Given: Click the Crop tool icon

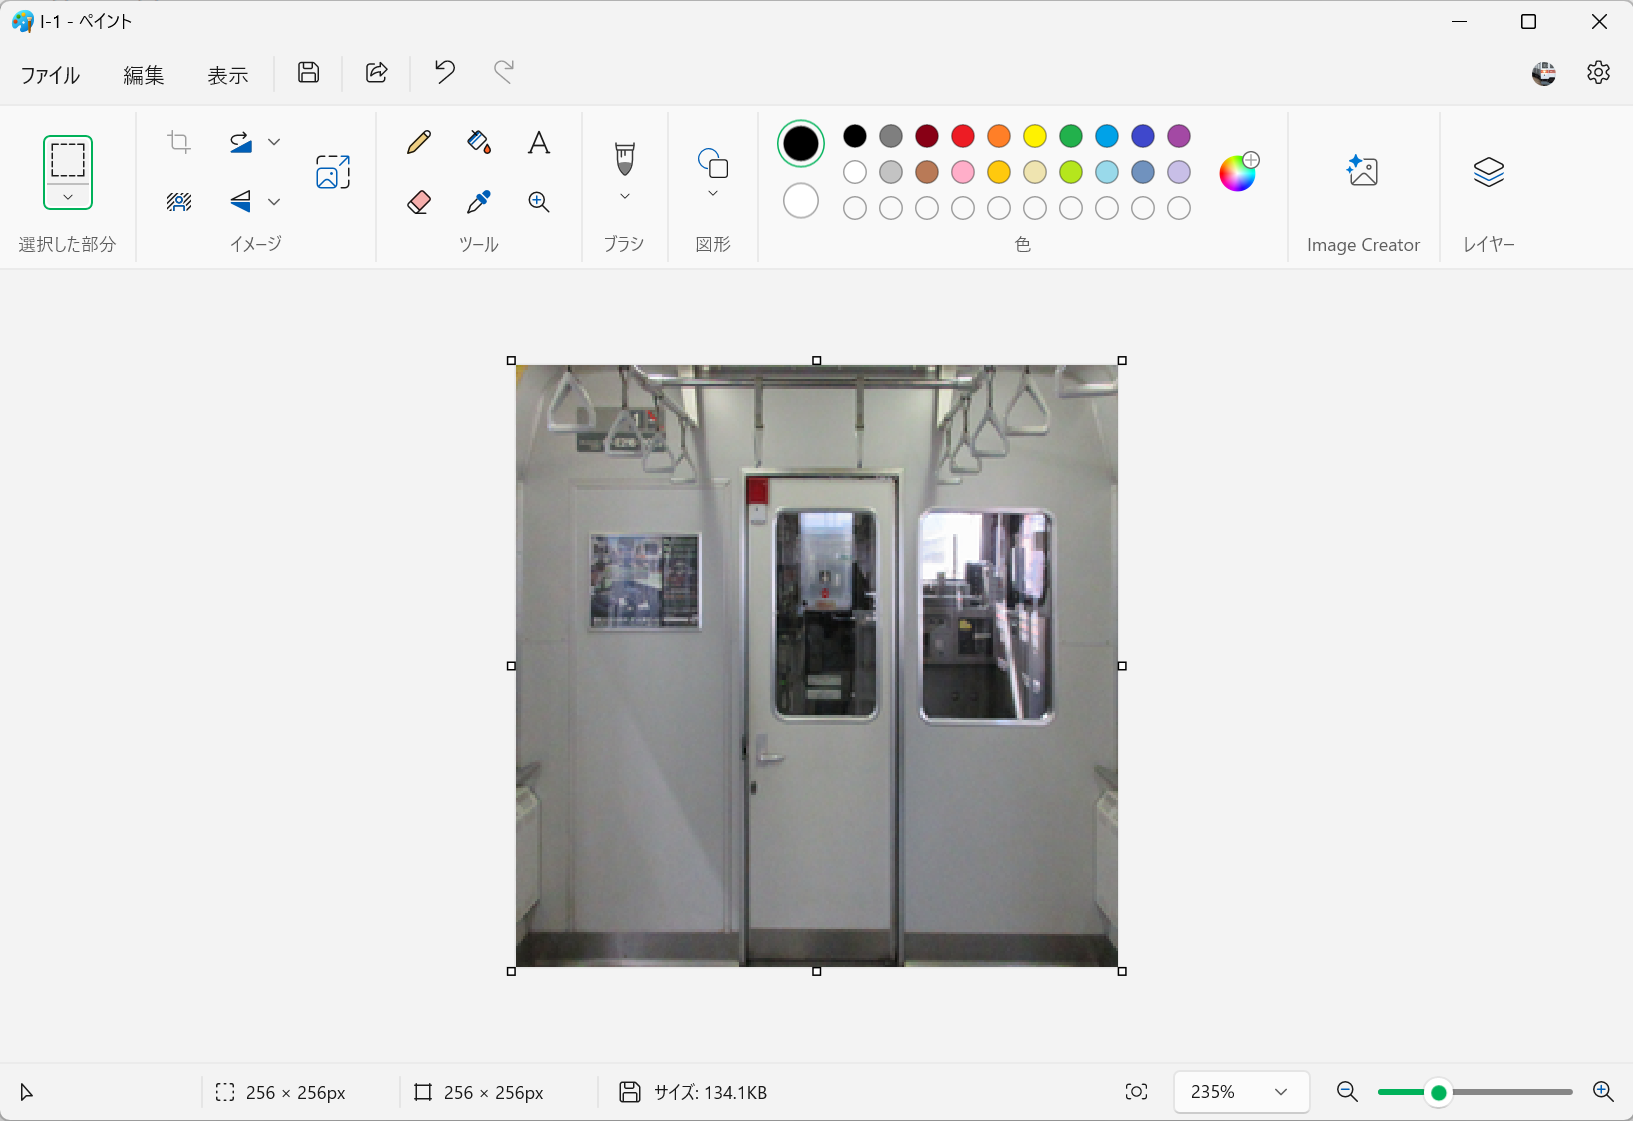Looking at the screenshot, I should pos(179,142).
